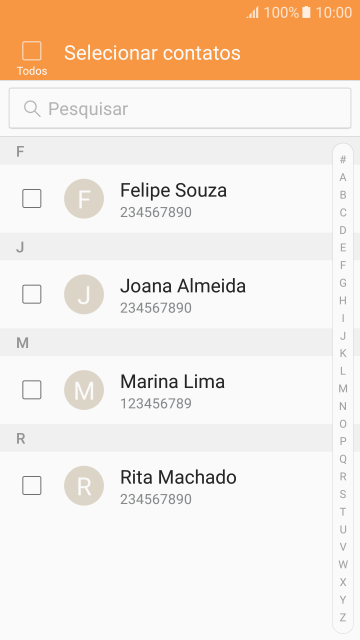Tap Joana Almeida's J avatar icon

tap(84, 294)
